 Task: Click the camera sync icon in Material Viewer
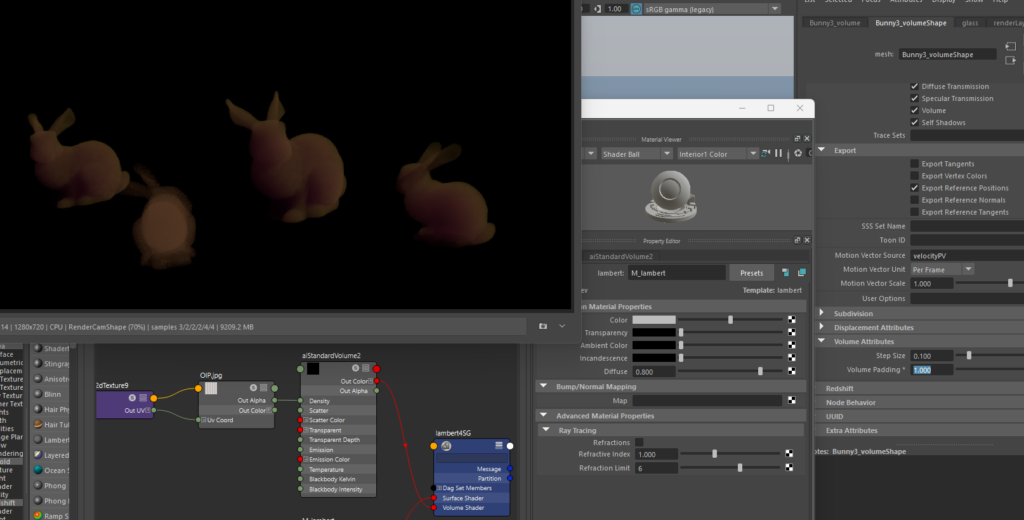click(x=765, y=154)
